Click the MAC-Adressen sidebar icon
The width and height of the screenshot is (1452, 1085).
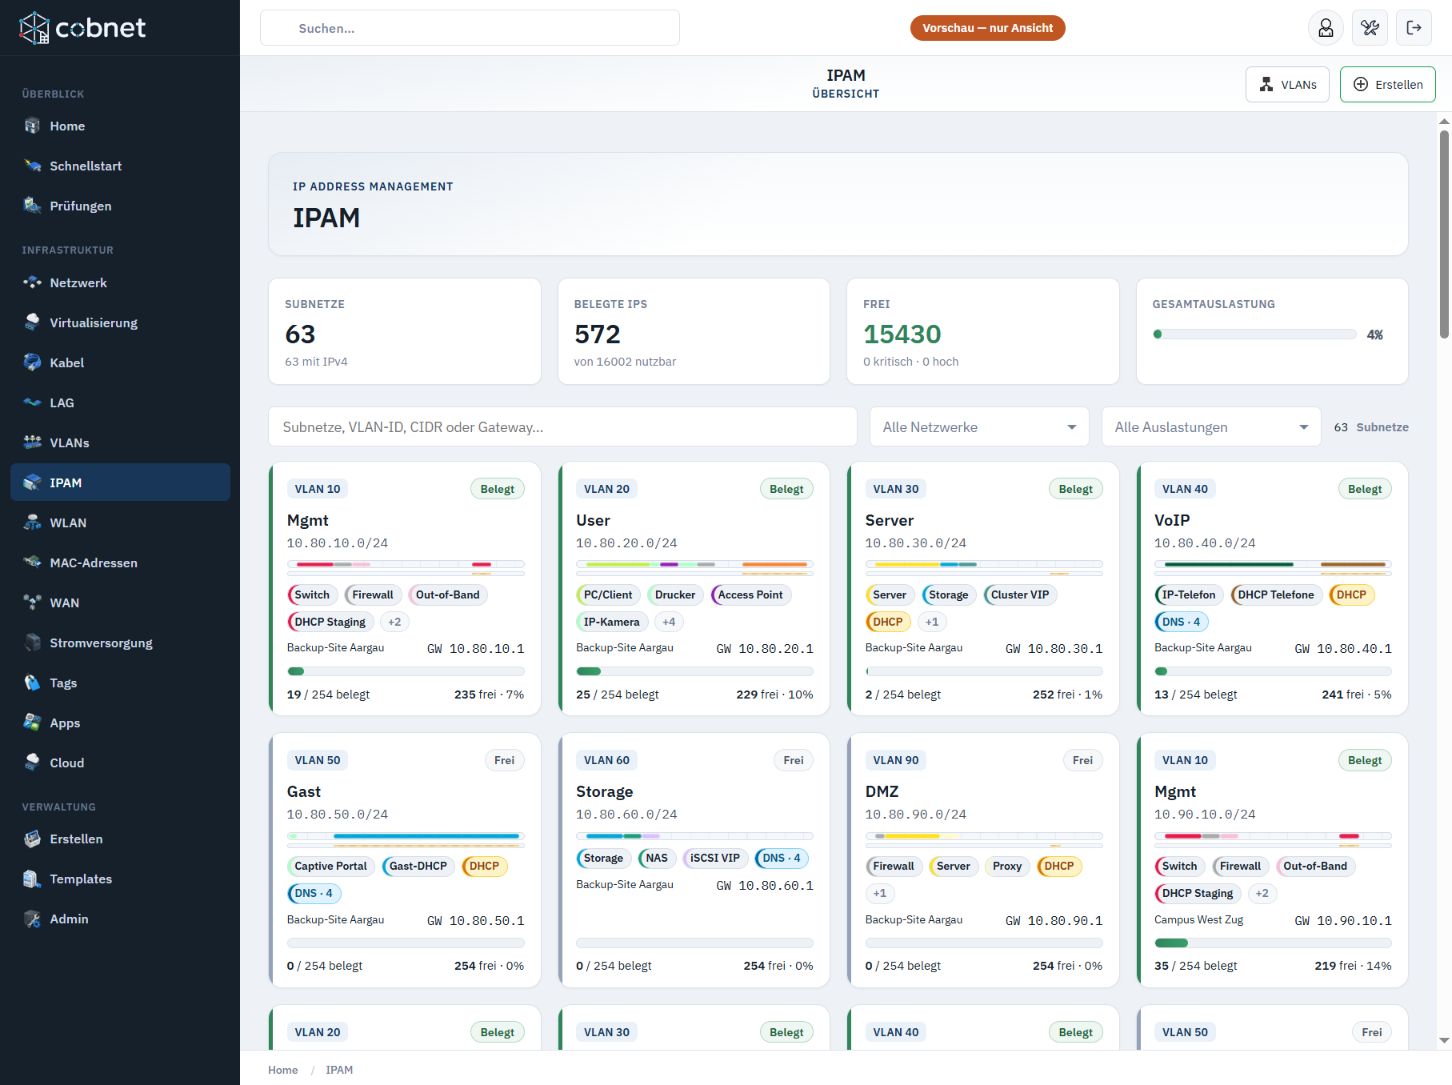32,563
